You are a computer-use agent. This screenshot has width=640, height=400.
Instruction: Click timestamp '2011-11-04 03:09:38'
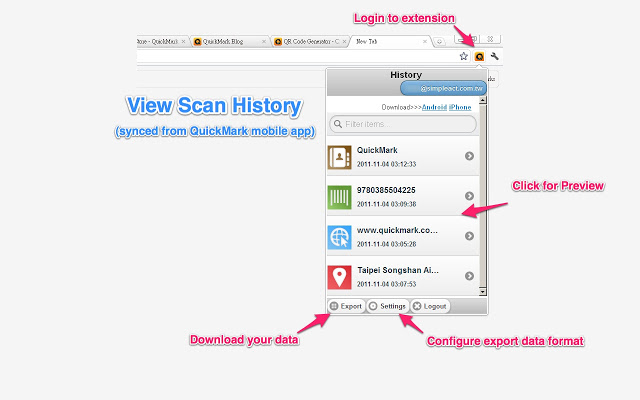coord(387,204)
